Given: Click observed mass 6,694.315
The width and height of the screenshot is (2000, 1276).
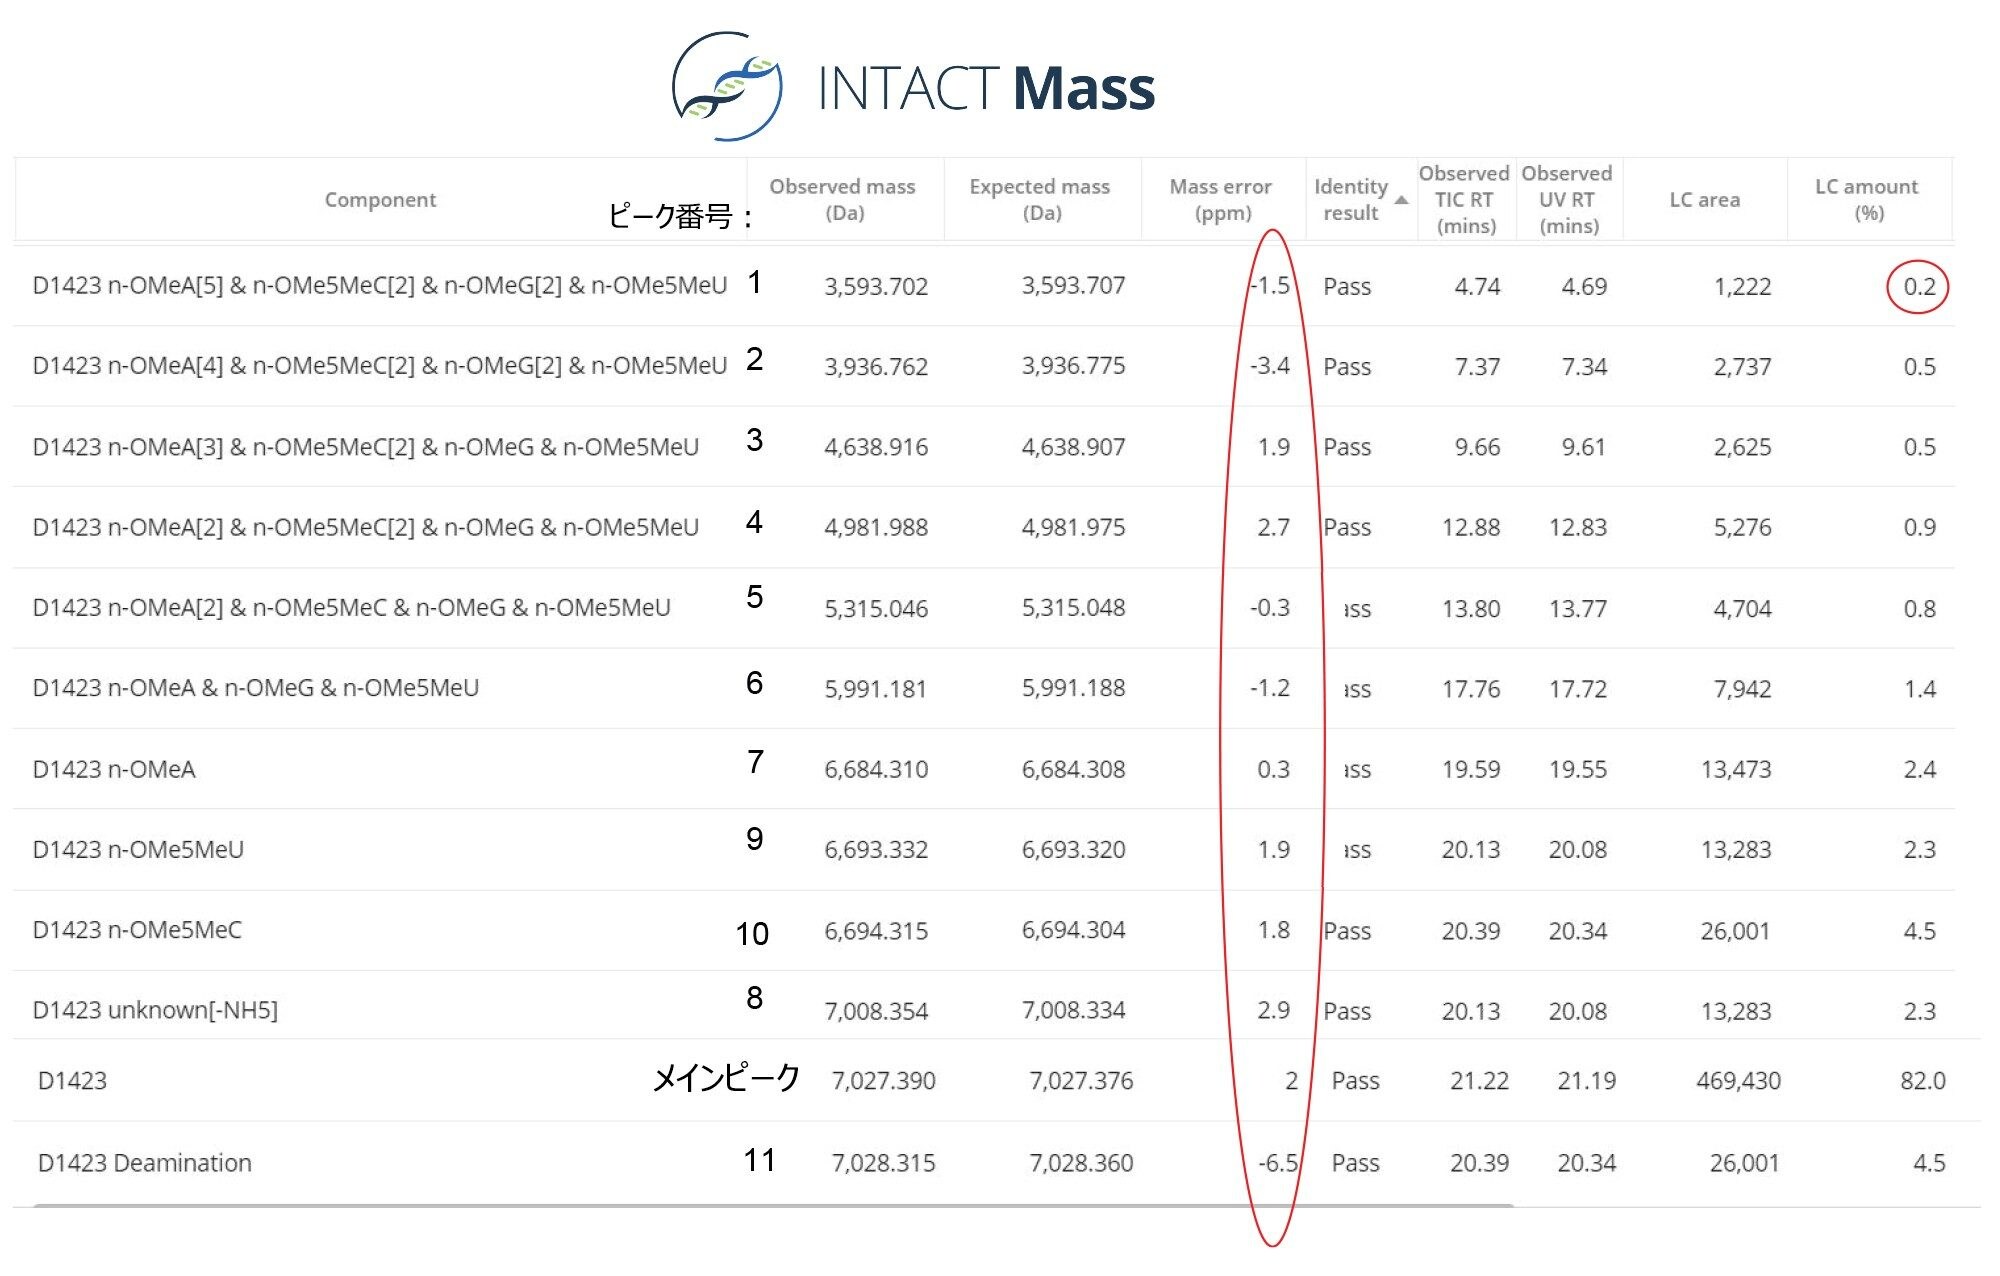Looking at the screenshot, I should (x=876, y=930).
